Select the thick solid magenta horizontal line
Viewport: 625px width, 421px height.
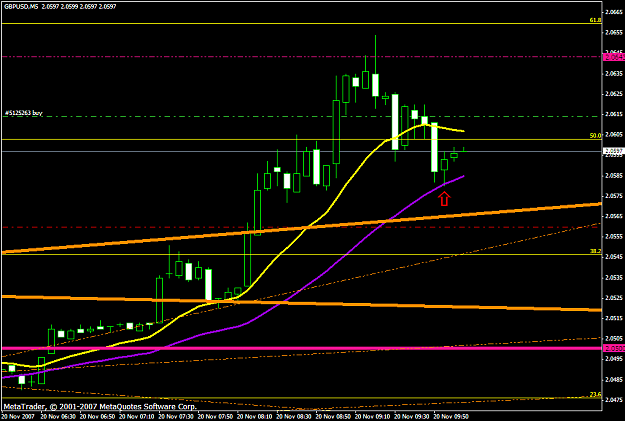pyautogui.click(x=302, y=348)
